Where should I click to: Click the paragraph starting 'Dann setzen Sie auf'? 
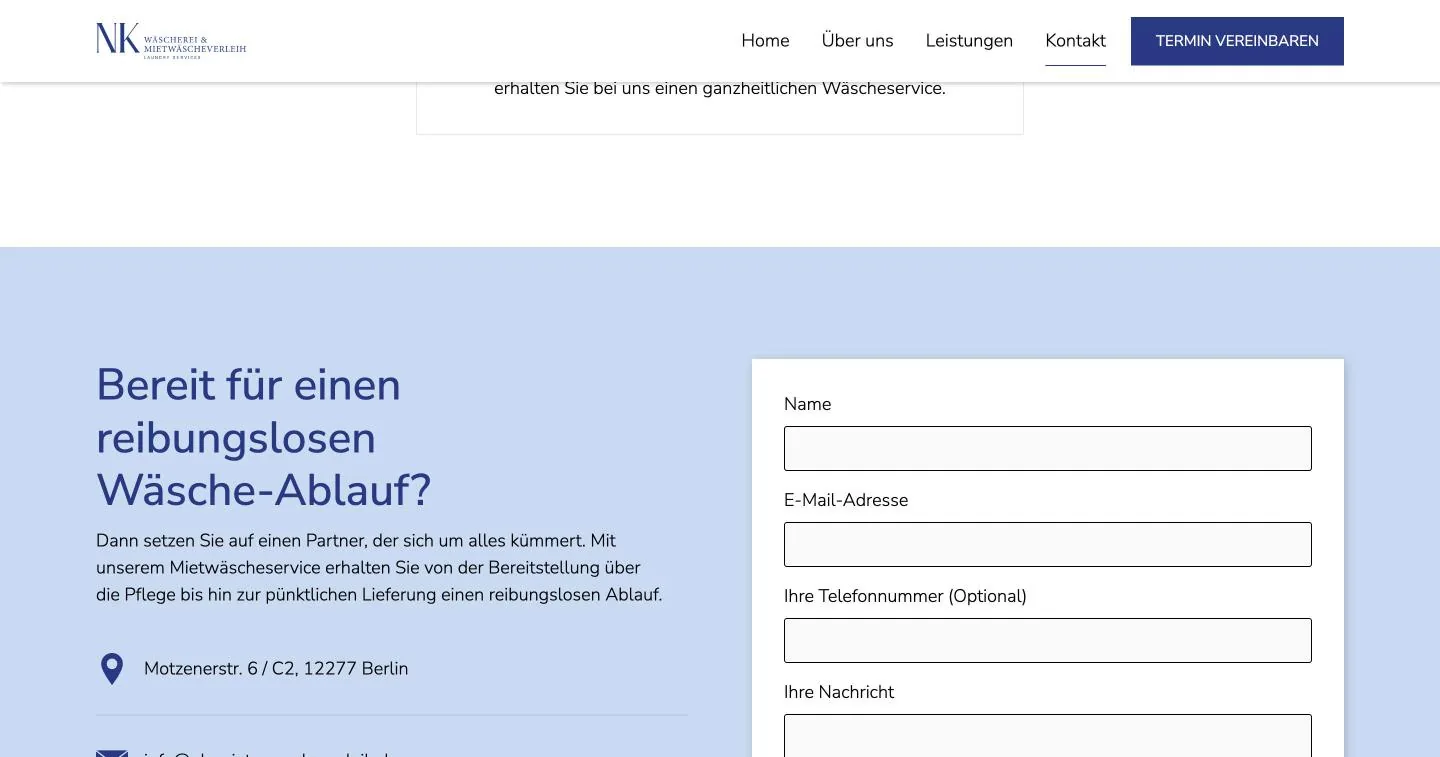(379, 568)
